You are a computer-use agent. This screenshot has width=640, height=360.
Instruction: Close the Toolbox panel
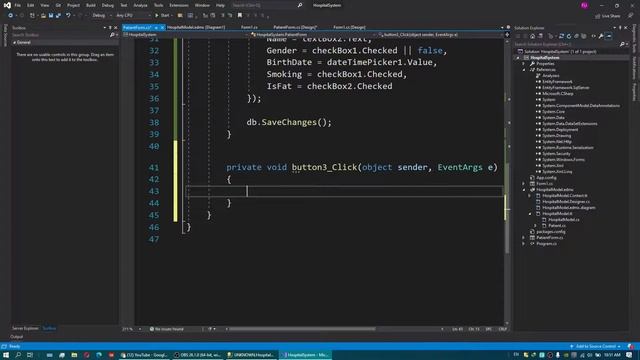click(x=116, y=28)
